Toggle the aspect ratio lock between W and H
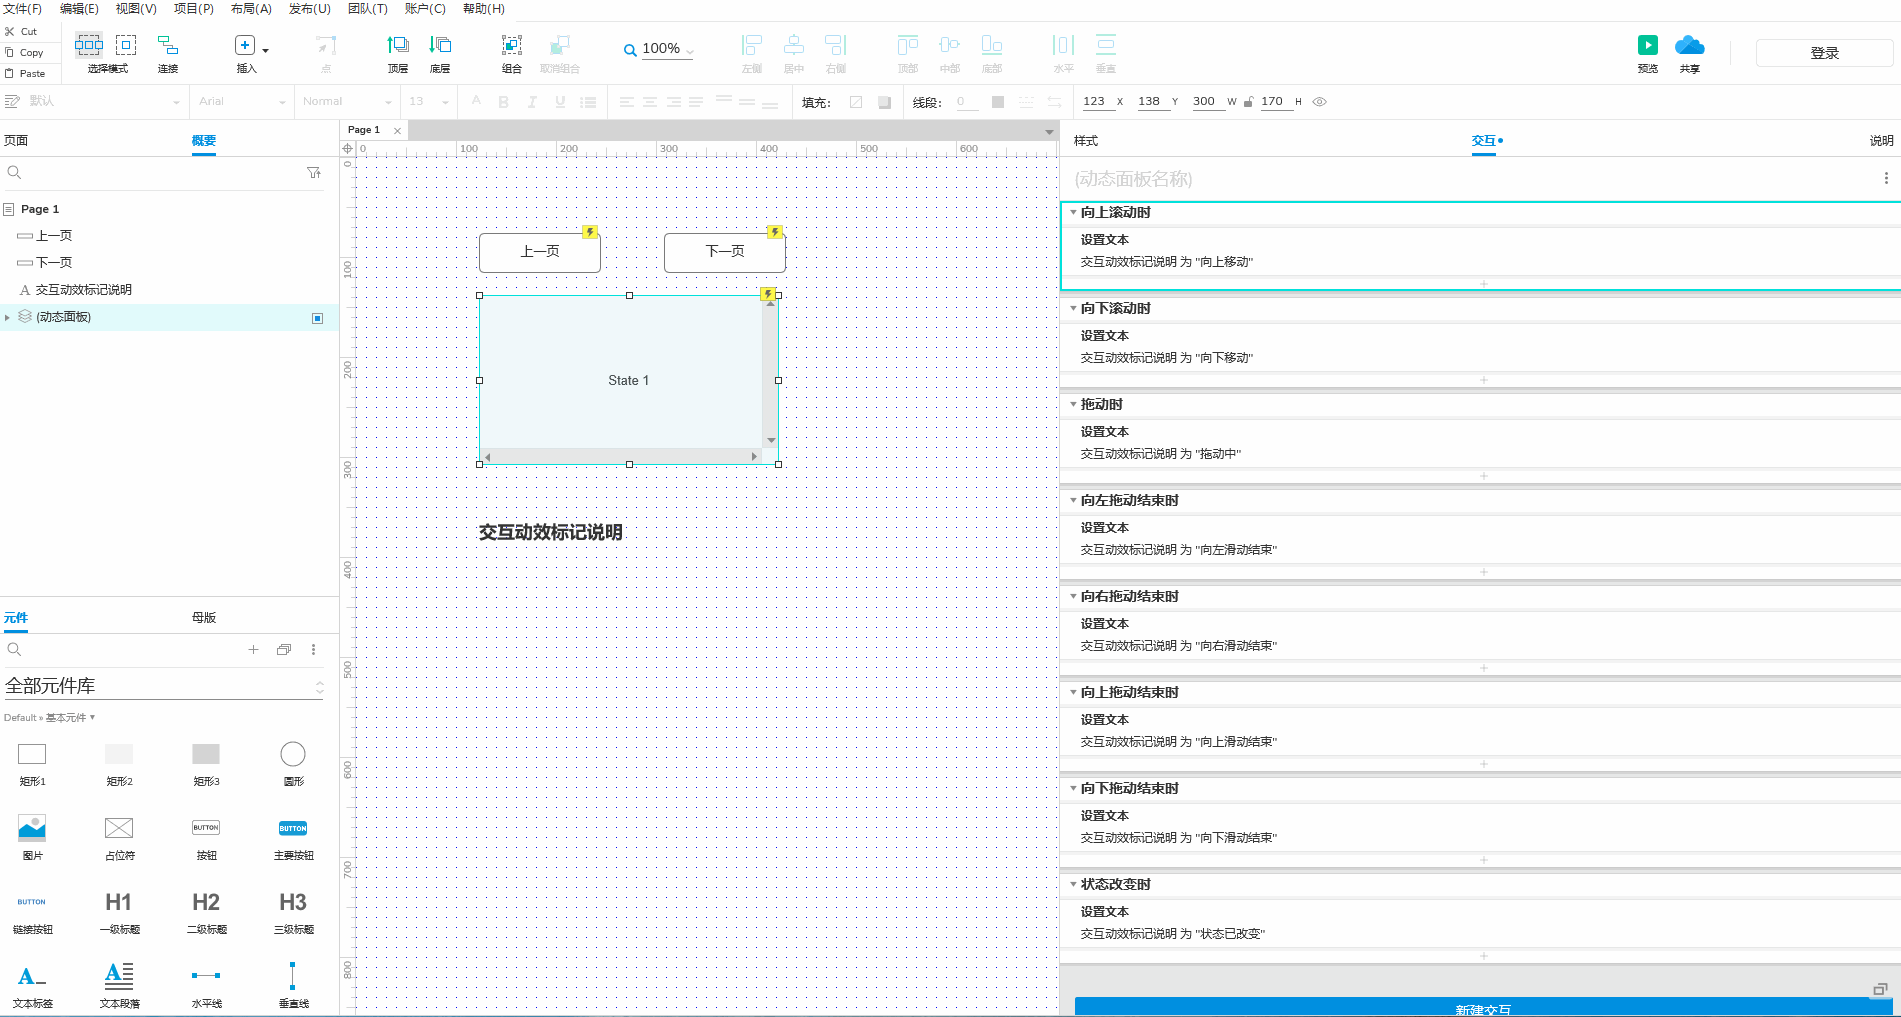The height and width of the screenshot is (1017, 1901). pyautogui.click(x=1248, y=102)
